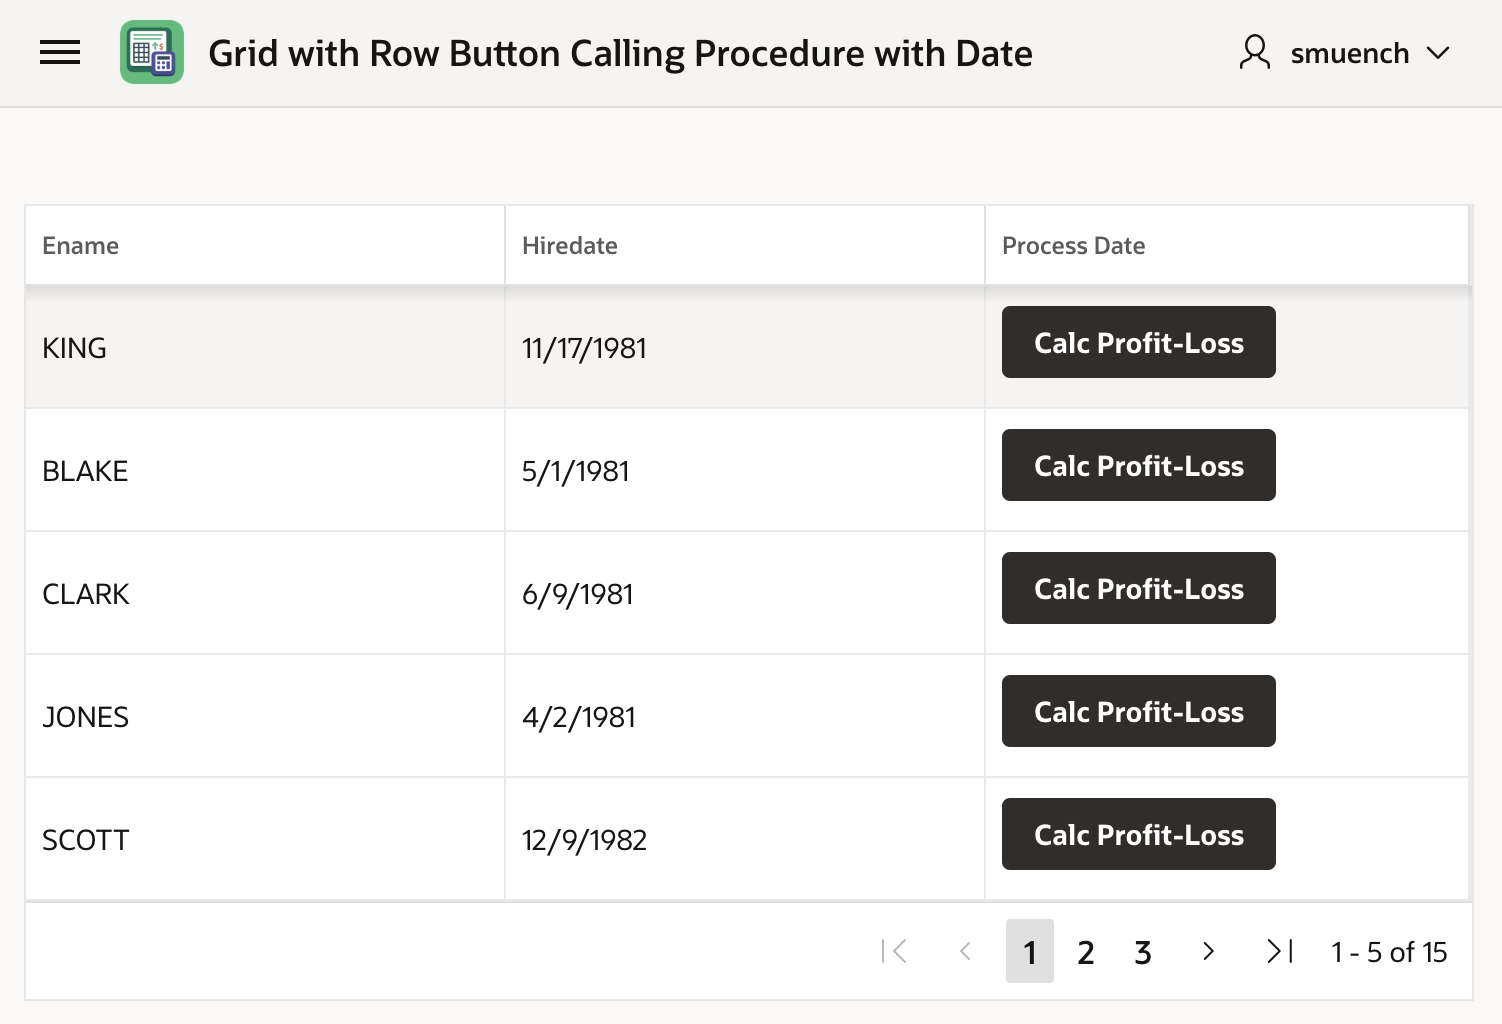Image resolution: width=1502 pixels, height=1024 pixels.
Task: Go to the previous page arrow
Action: [965, 951]
